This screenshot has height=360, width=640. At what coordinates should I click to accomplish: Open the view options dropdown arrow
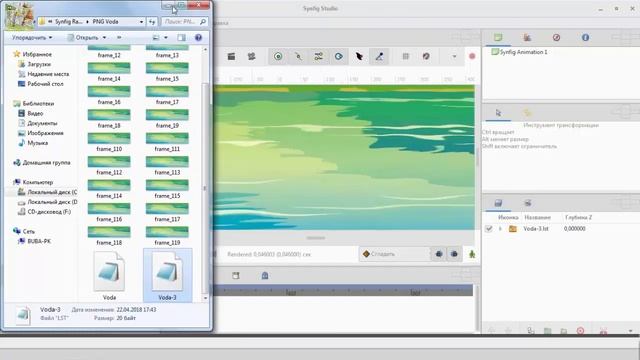[166, 38]
